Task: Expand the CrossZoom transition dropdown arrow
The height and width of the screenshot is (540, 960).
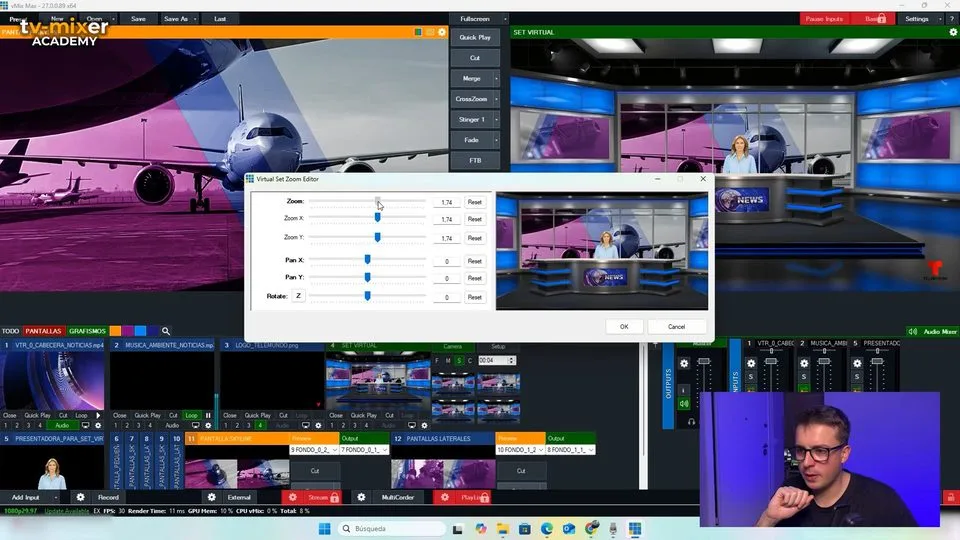Action: (496, 99)
